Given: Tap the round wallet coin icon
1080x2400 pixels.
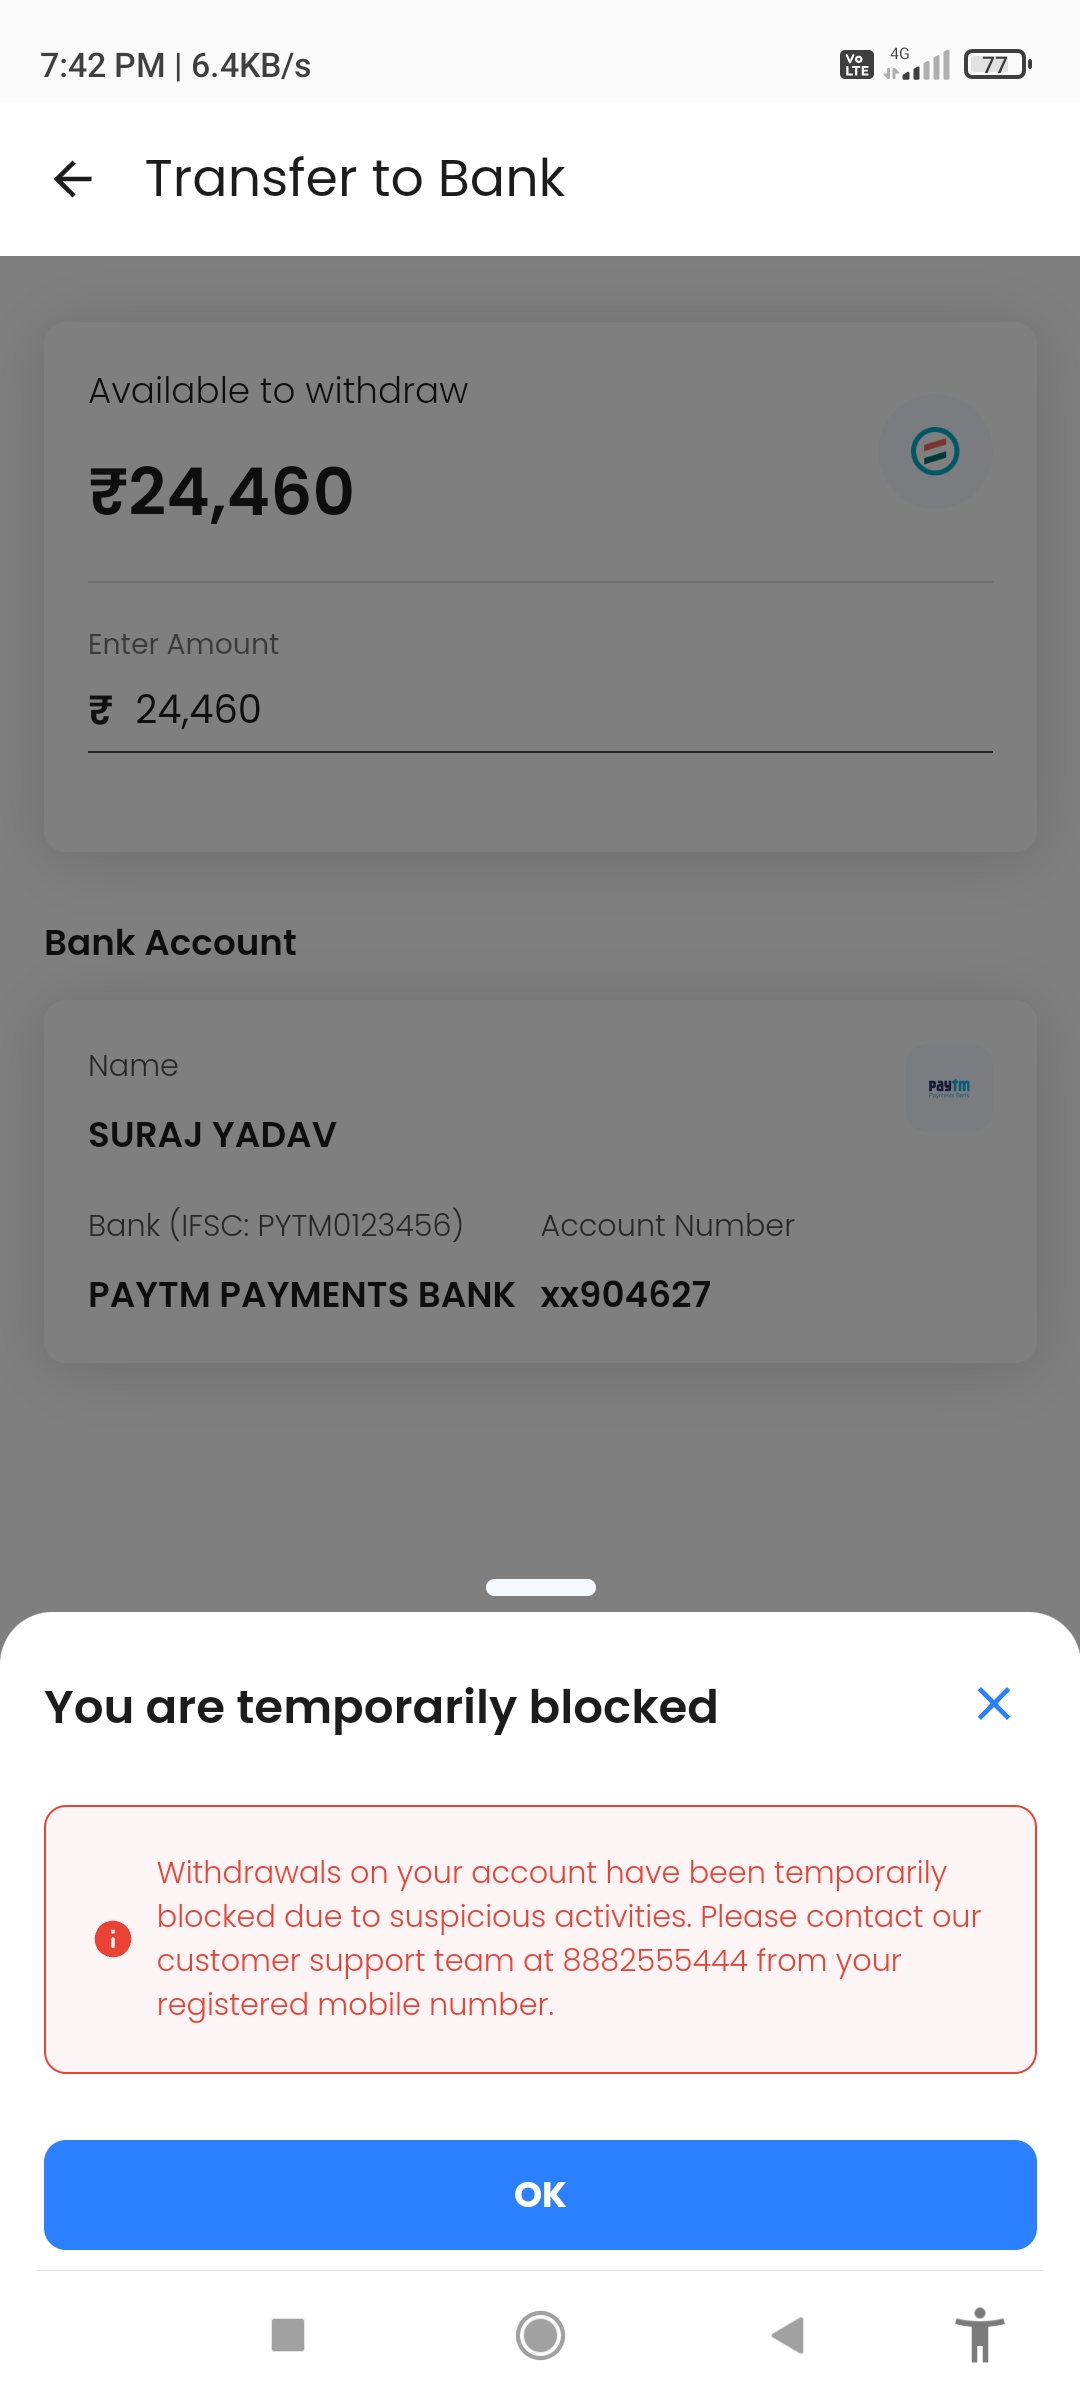Looking at the screenshot, I should (935, 451).
